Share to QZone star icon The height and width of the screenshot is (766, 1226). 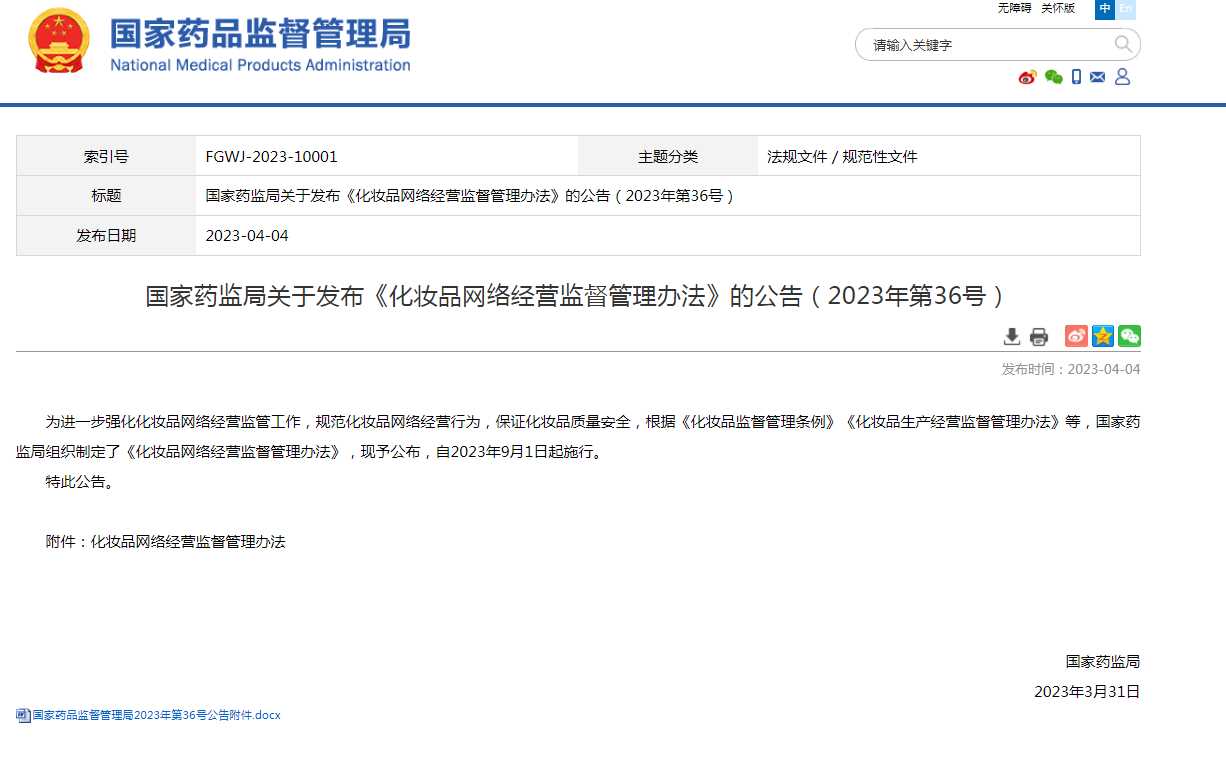tap(1103, 336)
